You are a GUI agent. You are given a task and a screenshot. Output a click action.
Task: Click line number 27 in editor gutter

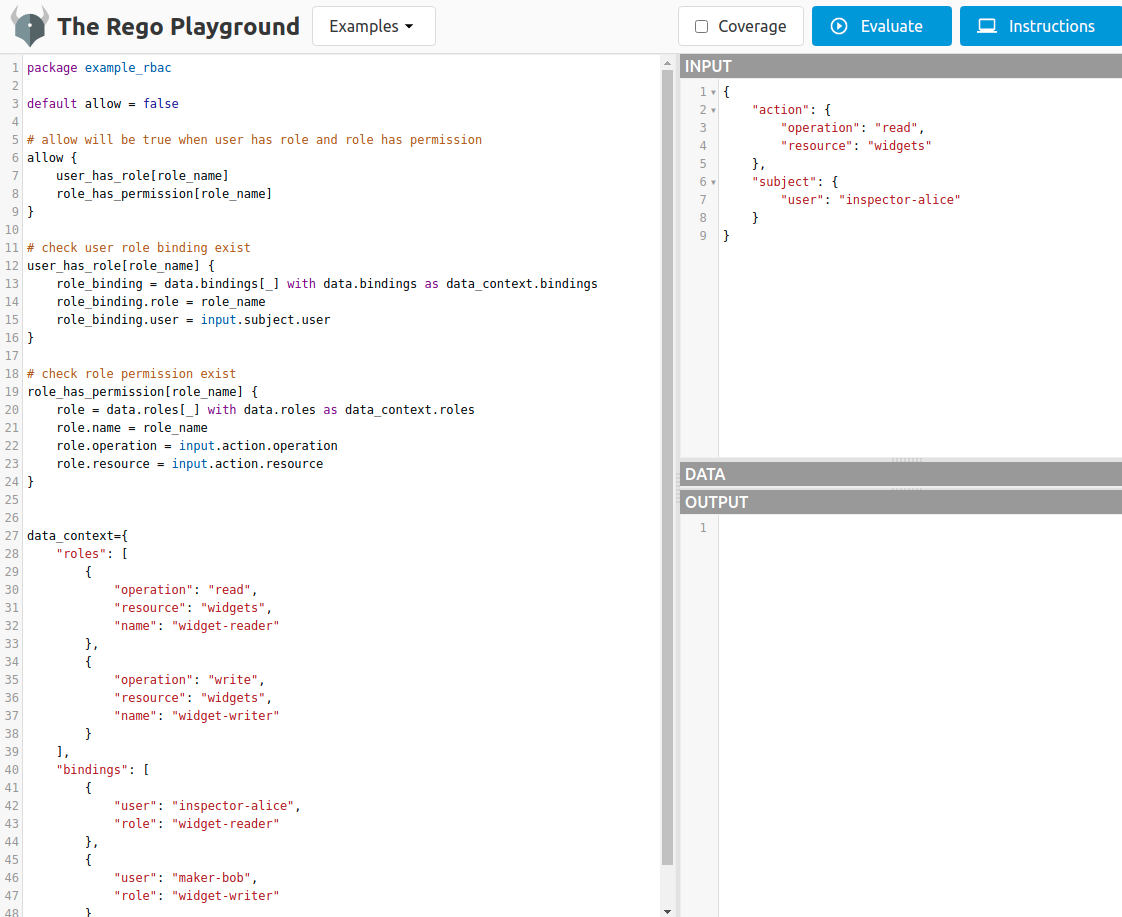coord(11,536)
